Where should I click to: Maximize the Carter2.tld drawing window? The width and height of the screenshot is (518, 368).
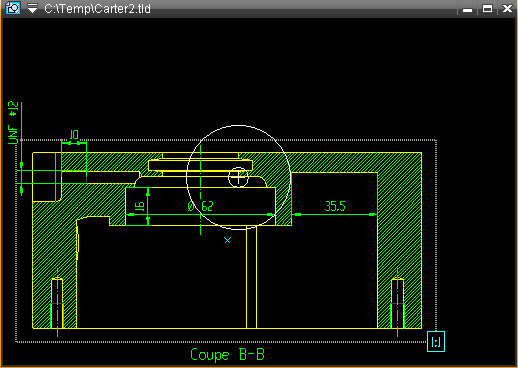pos(487,8)
